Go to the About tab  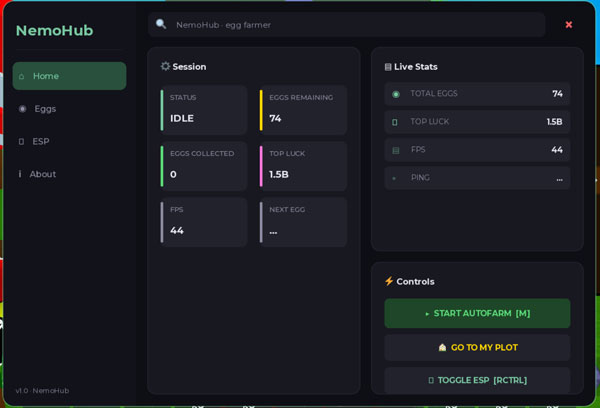(x=69, y=174)
